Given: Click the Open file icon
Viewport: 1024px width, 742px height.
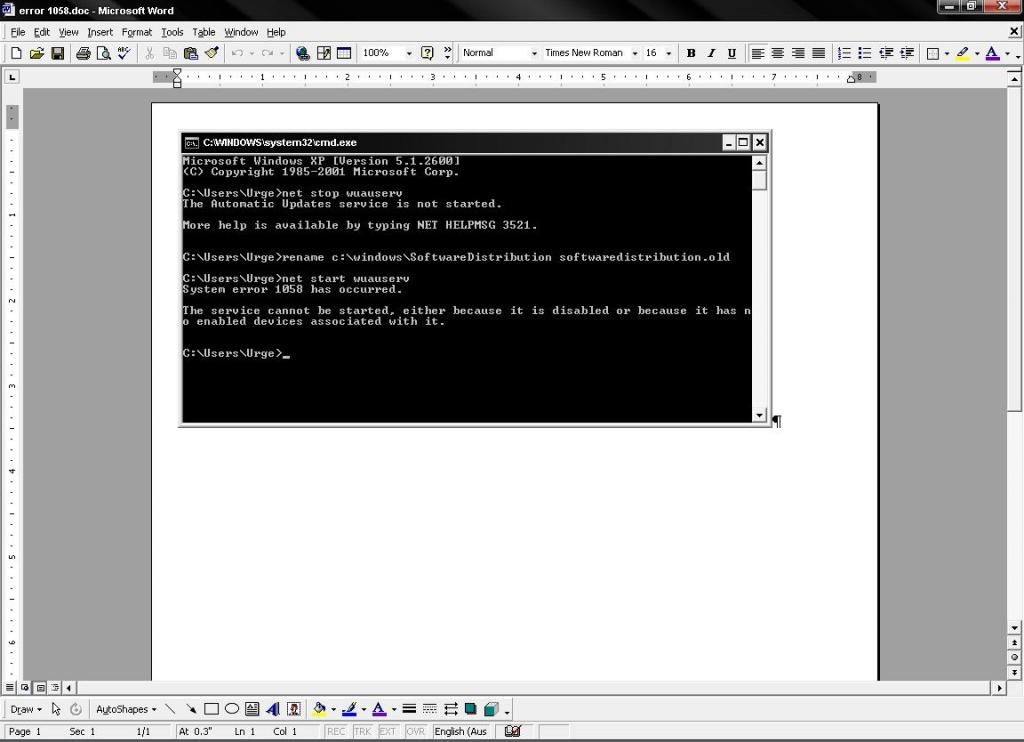Looking at the screenshot, I should coord(37,54).
